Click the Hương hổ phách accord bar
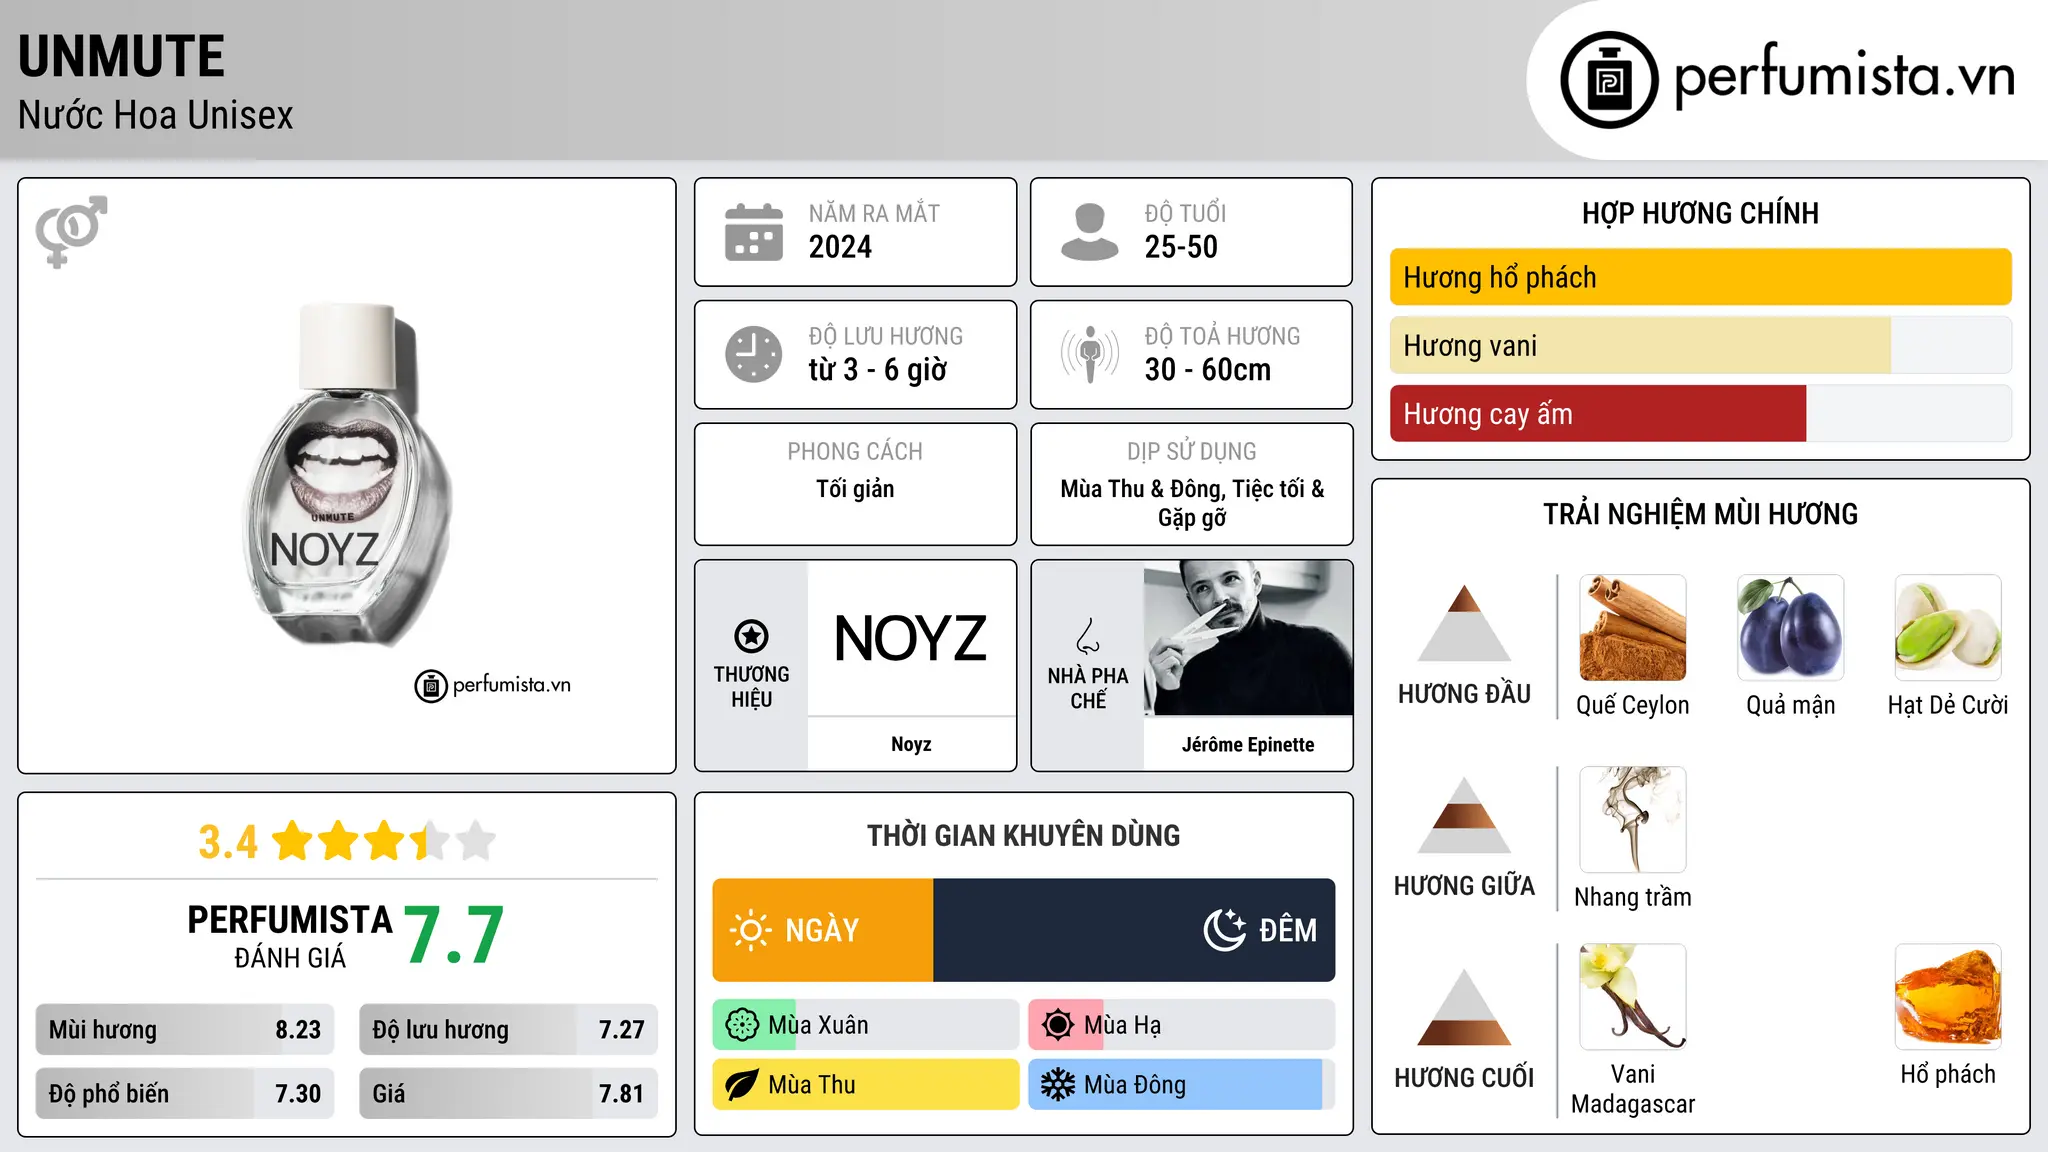Screen dimensions: 2048x1152 click(1700, 277)
